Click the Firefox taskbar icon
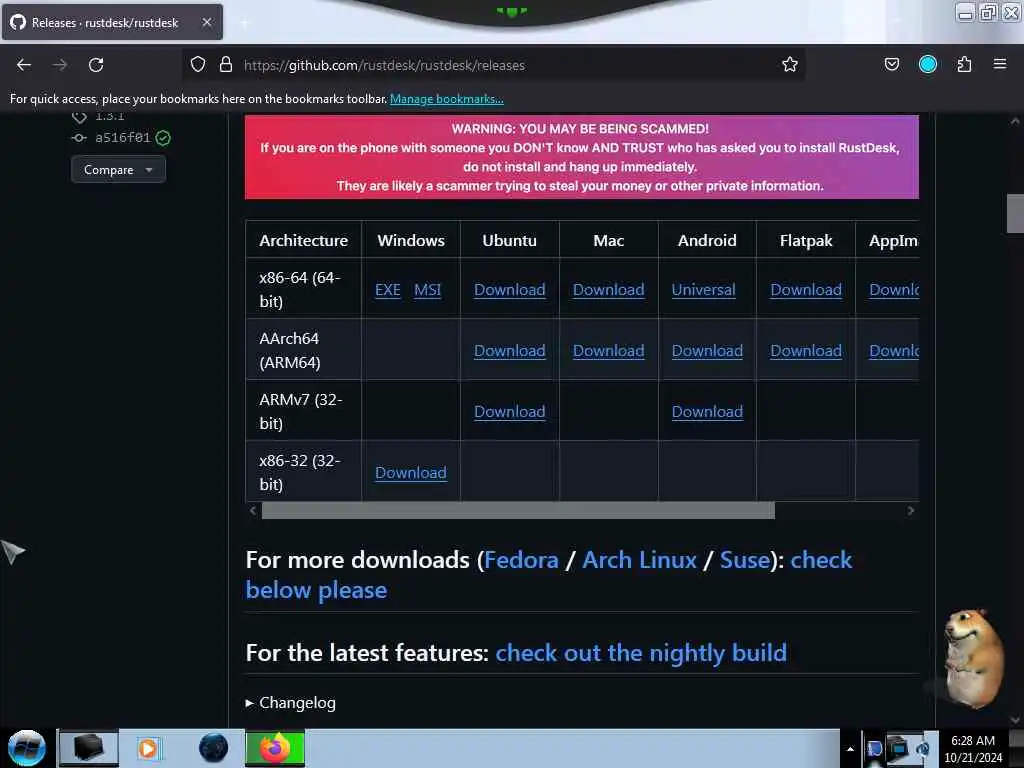 click(275, 748)
